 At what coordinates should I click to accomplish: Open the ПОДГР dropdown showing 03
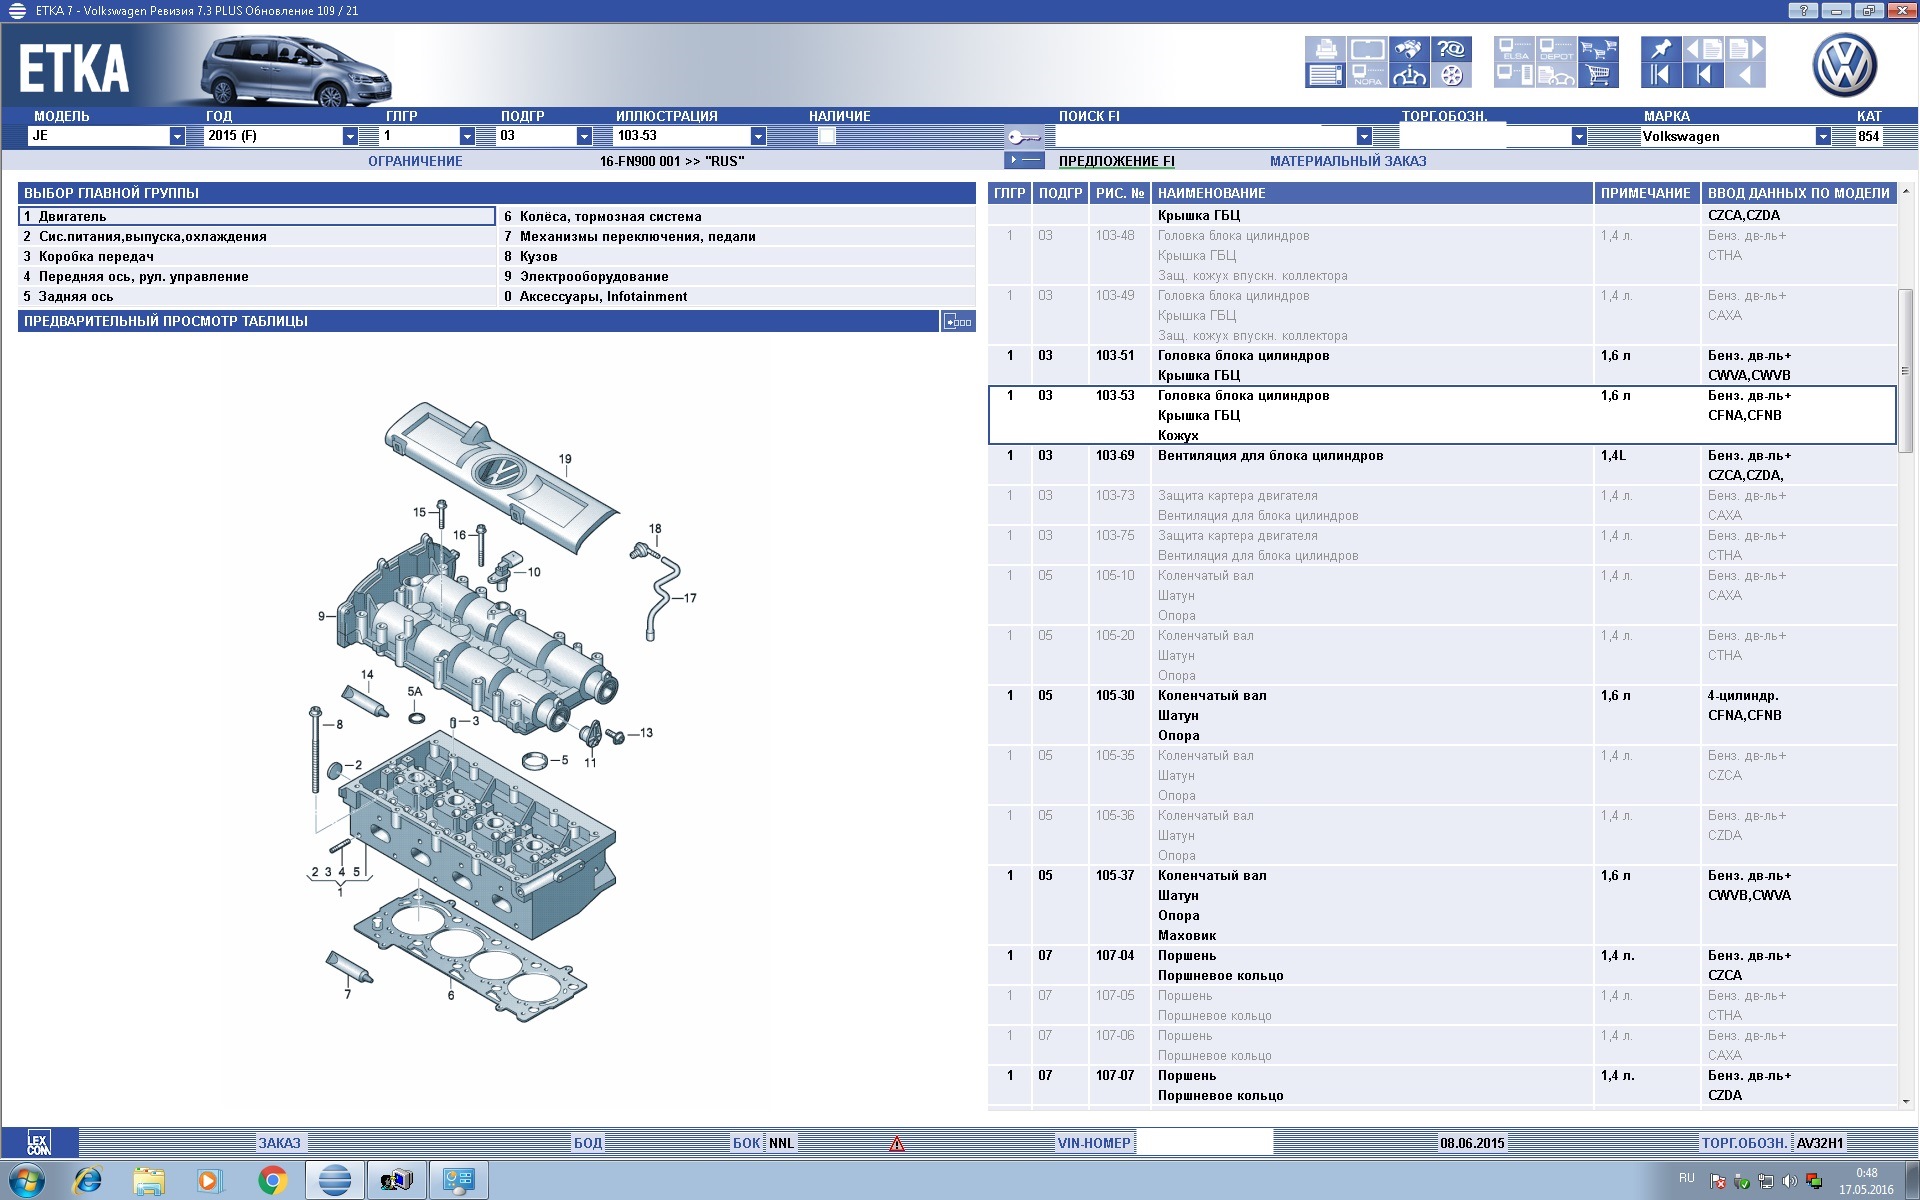(584, 136)
